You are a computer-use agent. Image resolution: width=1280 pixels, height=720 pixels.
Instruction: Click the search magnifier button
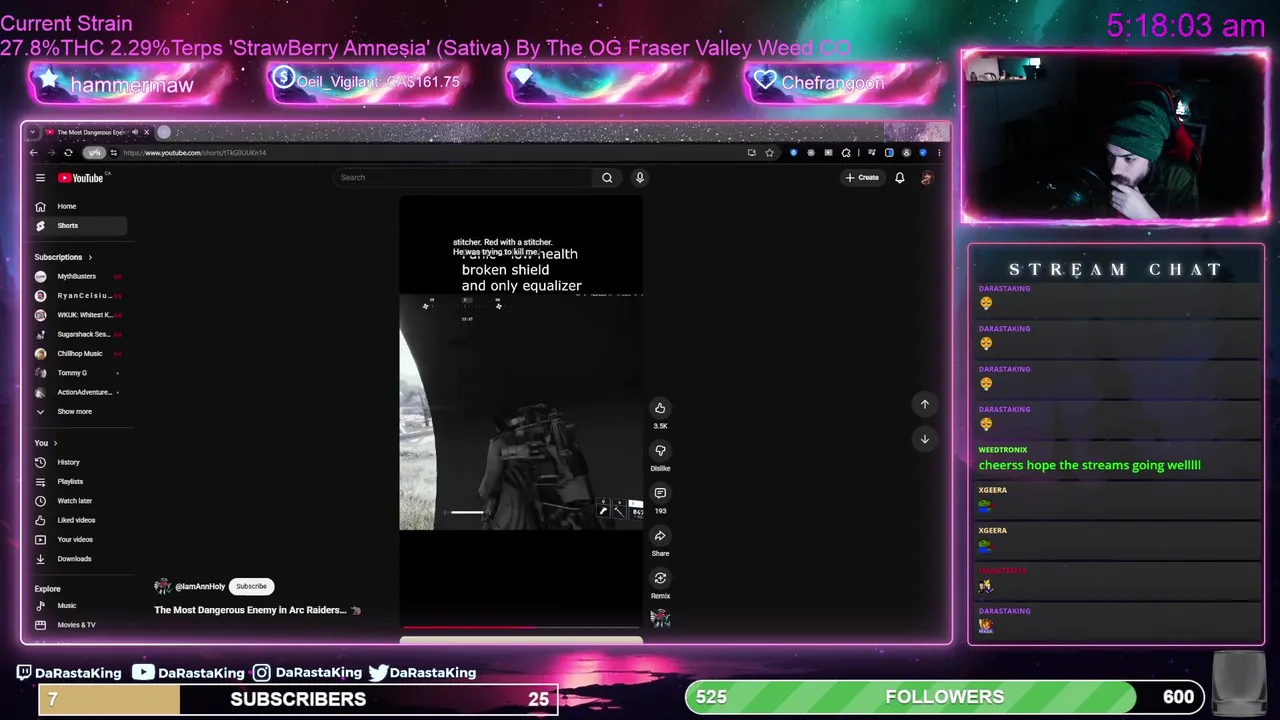click(607, 178)
